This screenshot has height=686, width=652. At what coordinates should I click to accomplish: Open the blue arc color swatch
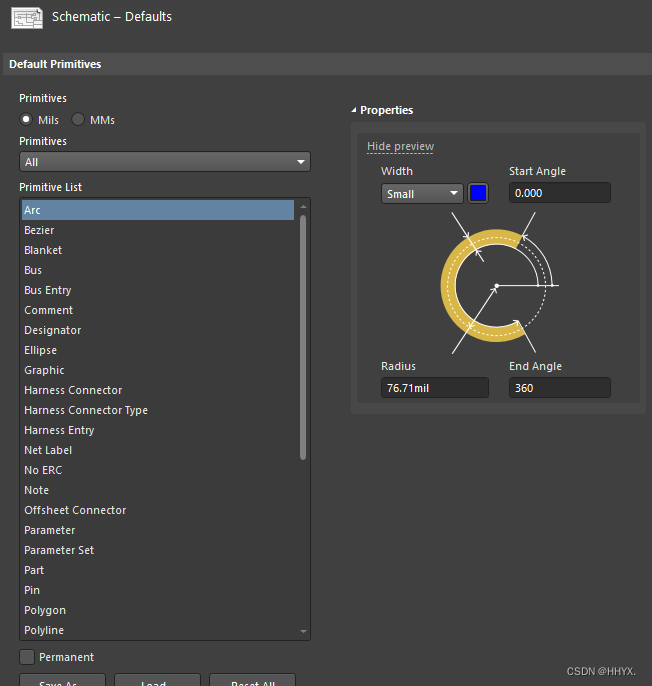point(478,193)
